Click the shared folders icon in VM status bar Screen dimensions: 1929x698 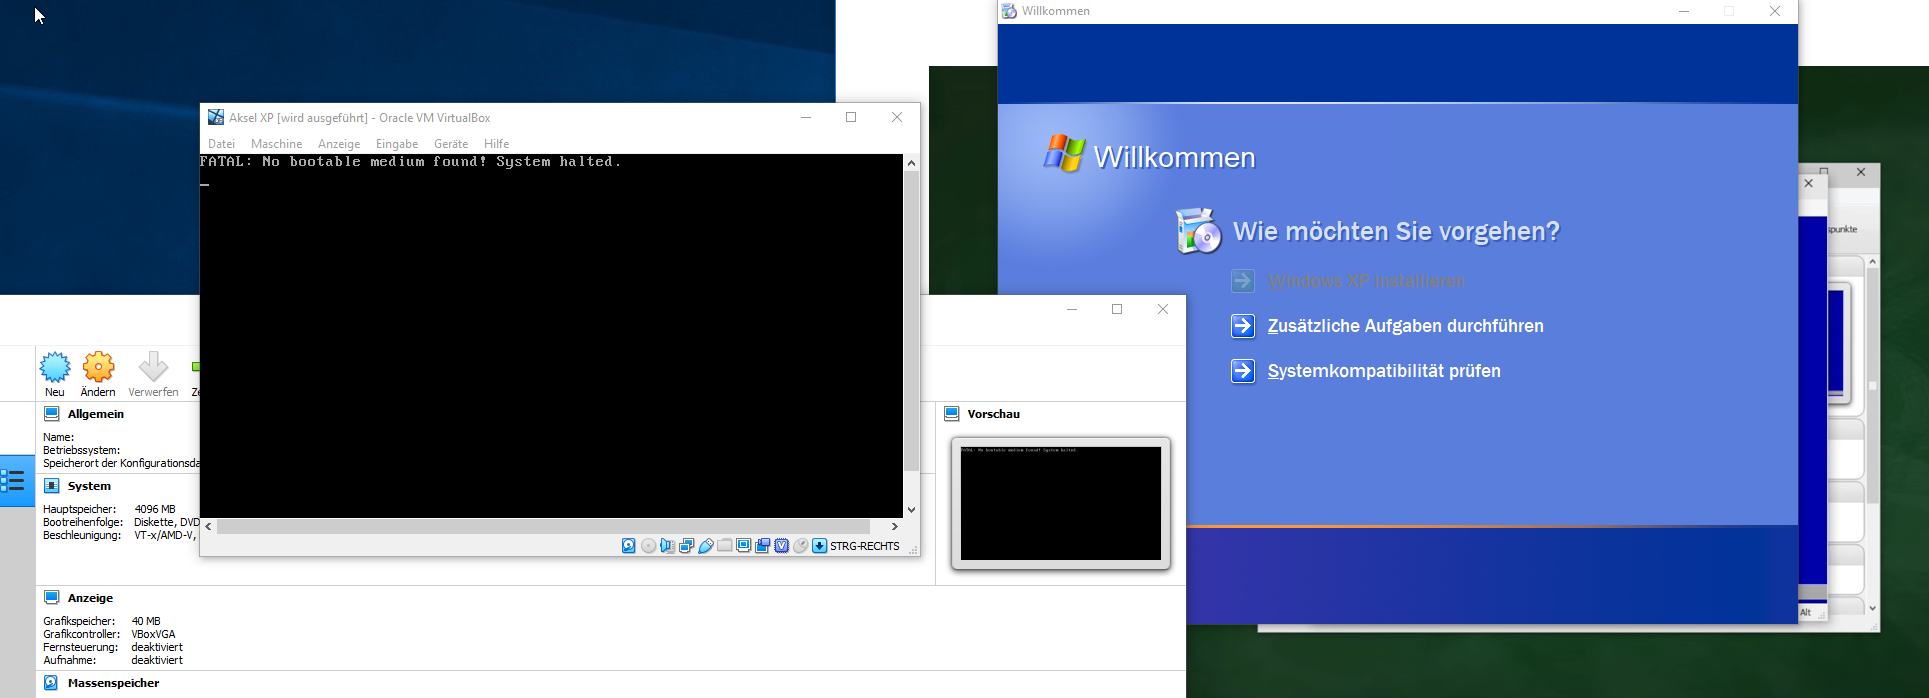coord(725,546)
